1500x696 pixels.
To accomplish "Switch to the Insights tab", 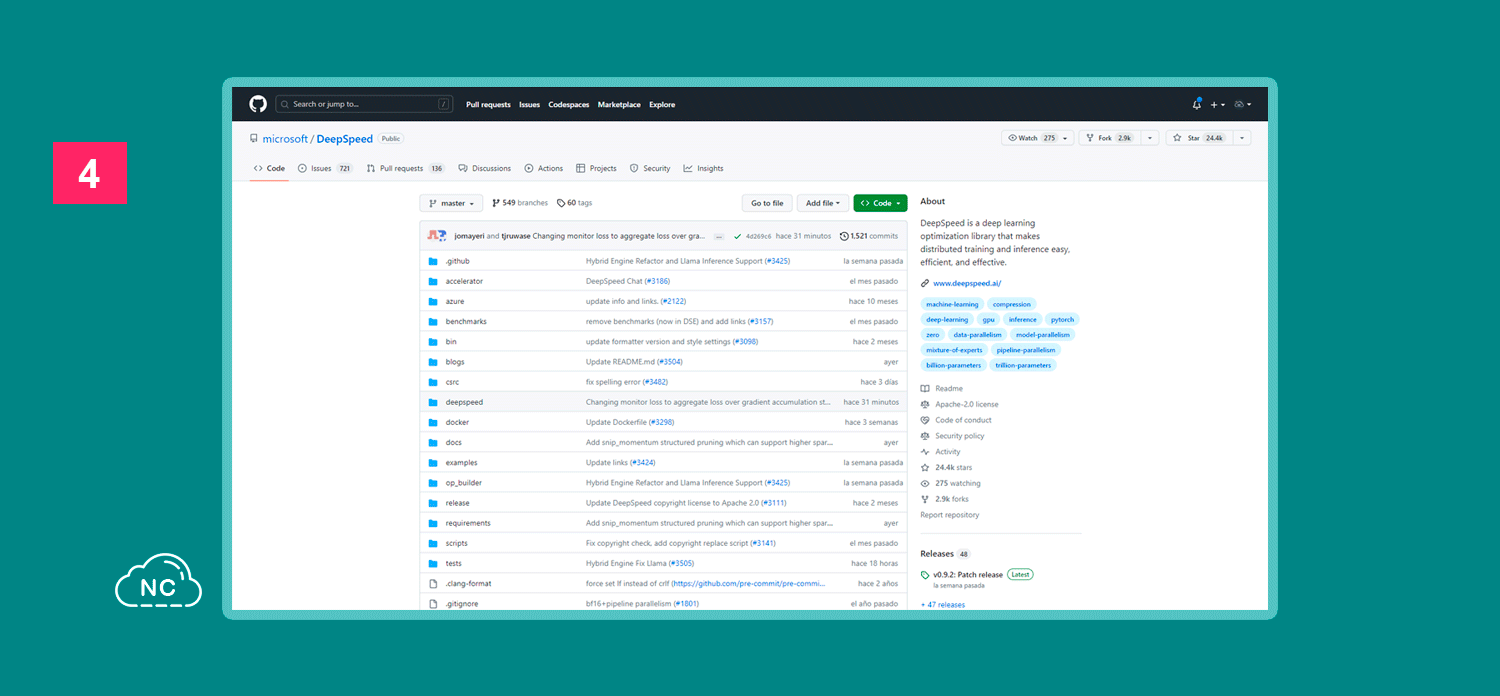I will point(703,168).
